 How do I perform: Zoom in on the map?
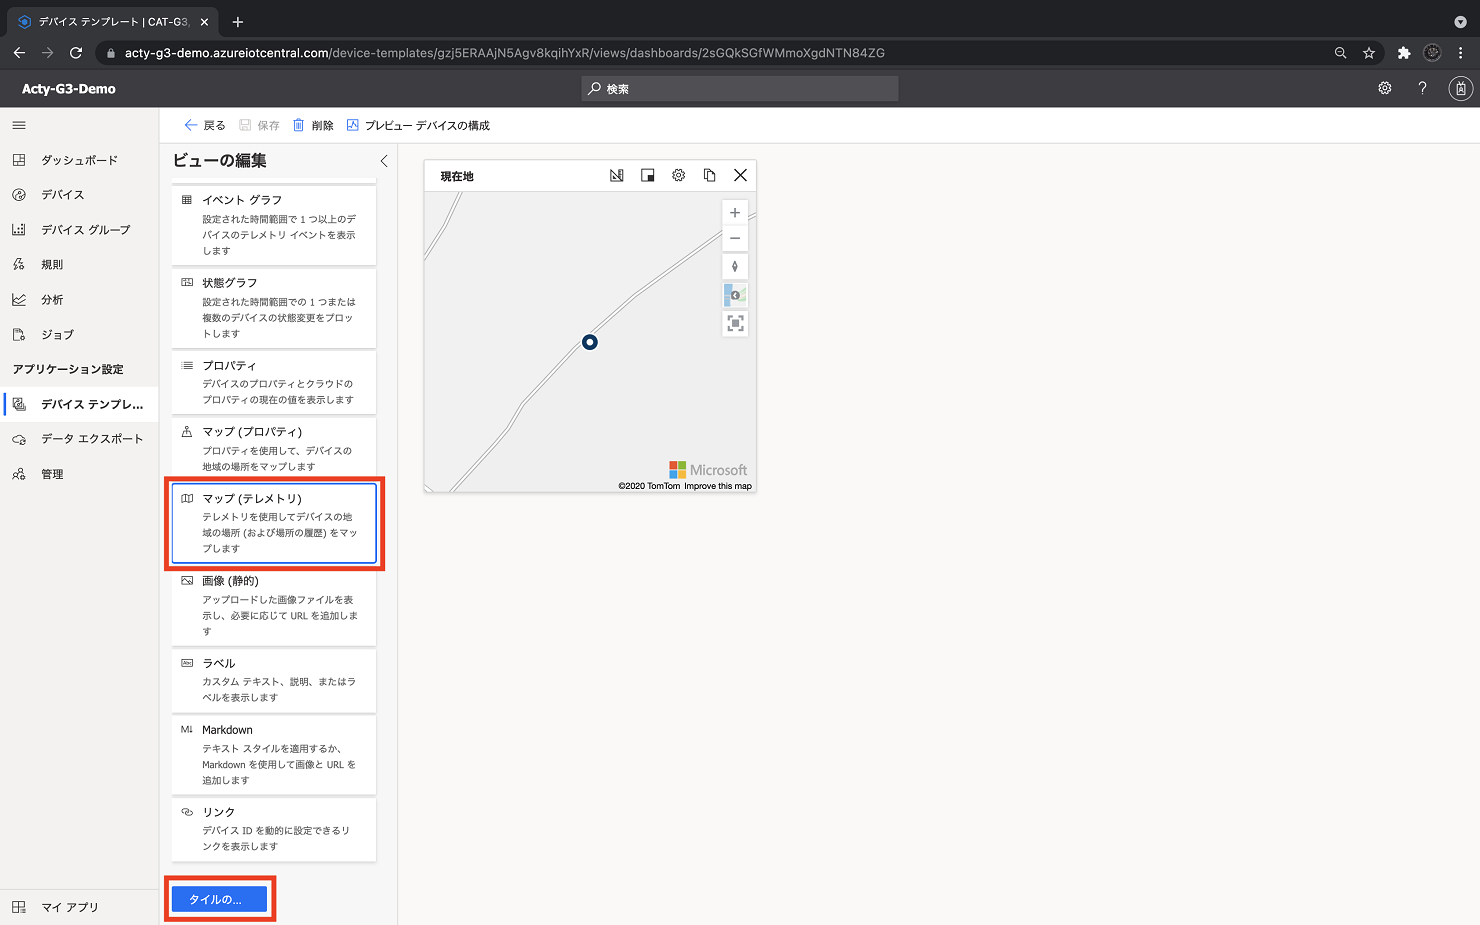[735, 213]
